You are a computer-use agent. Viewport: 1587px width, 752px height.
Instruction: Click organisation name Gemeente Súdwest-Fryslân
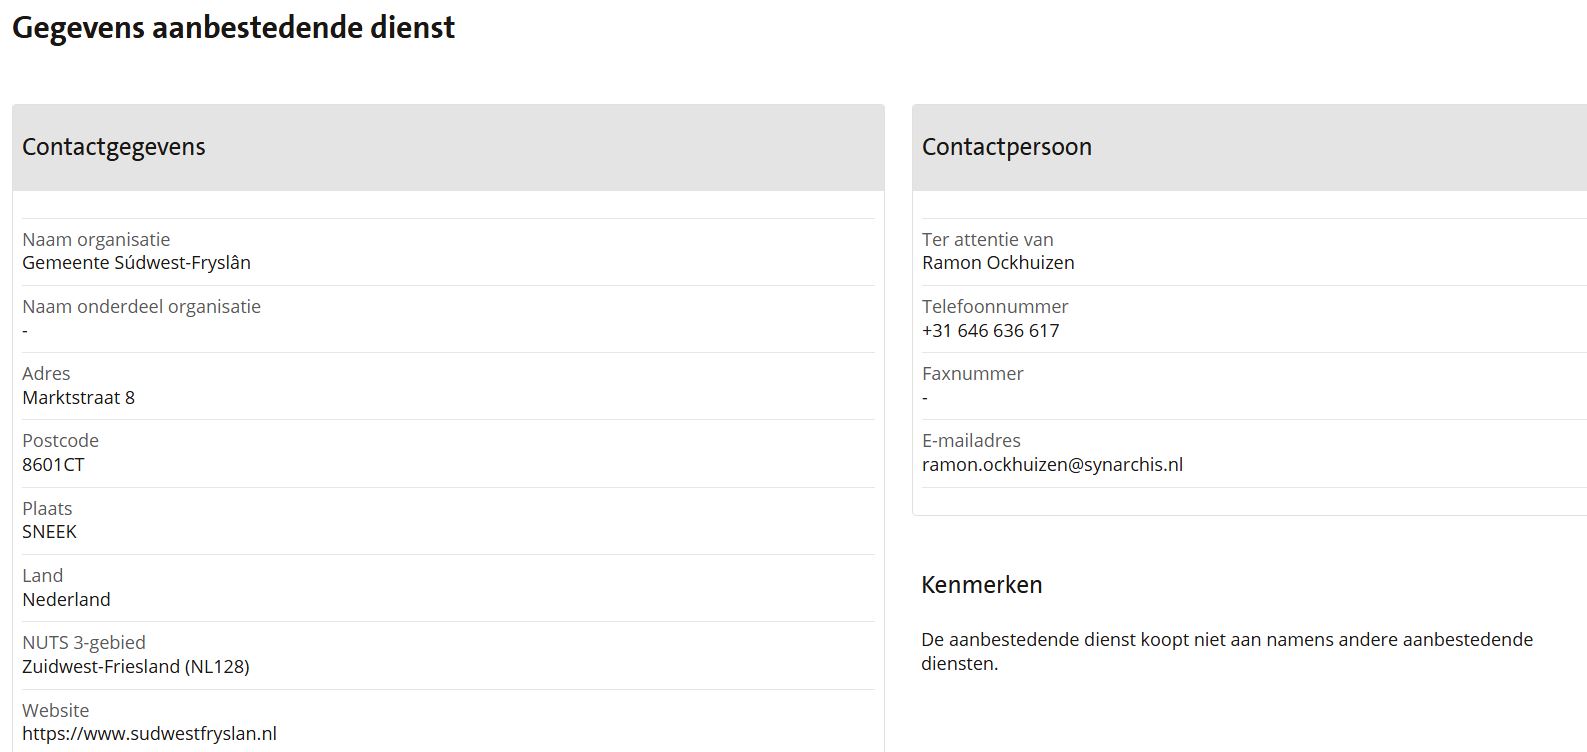pyautogui.click(x=136, y=263)
